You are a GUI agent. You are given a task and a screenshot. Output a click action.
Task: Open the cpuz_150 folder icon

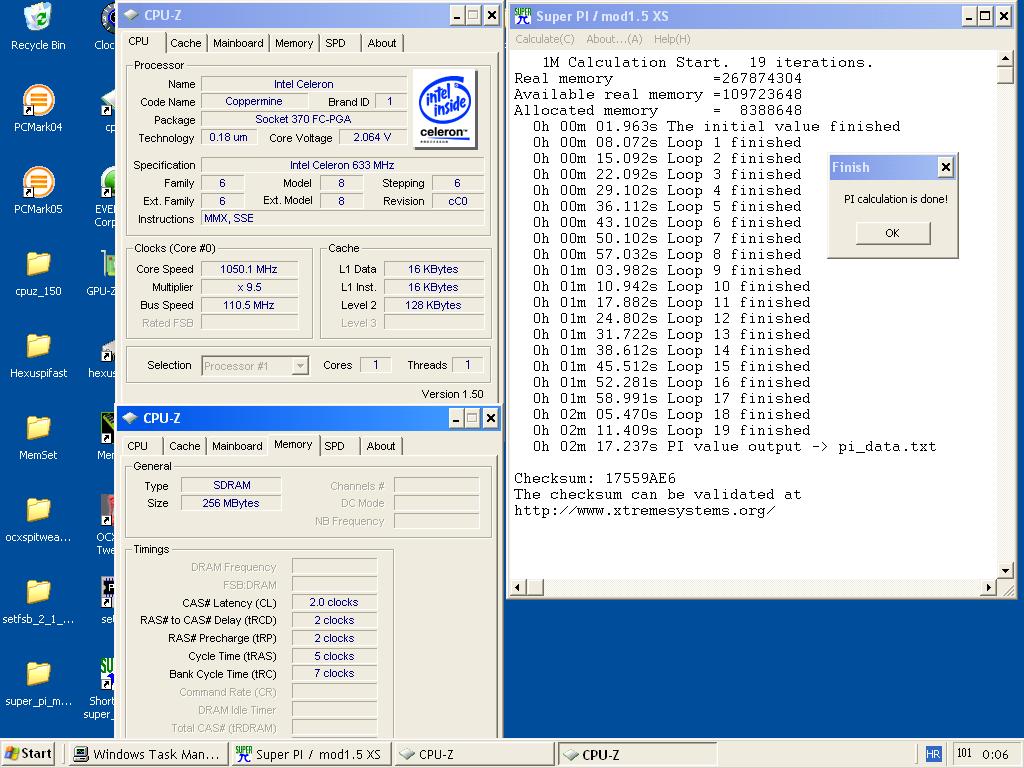(38, 264)
